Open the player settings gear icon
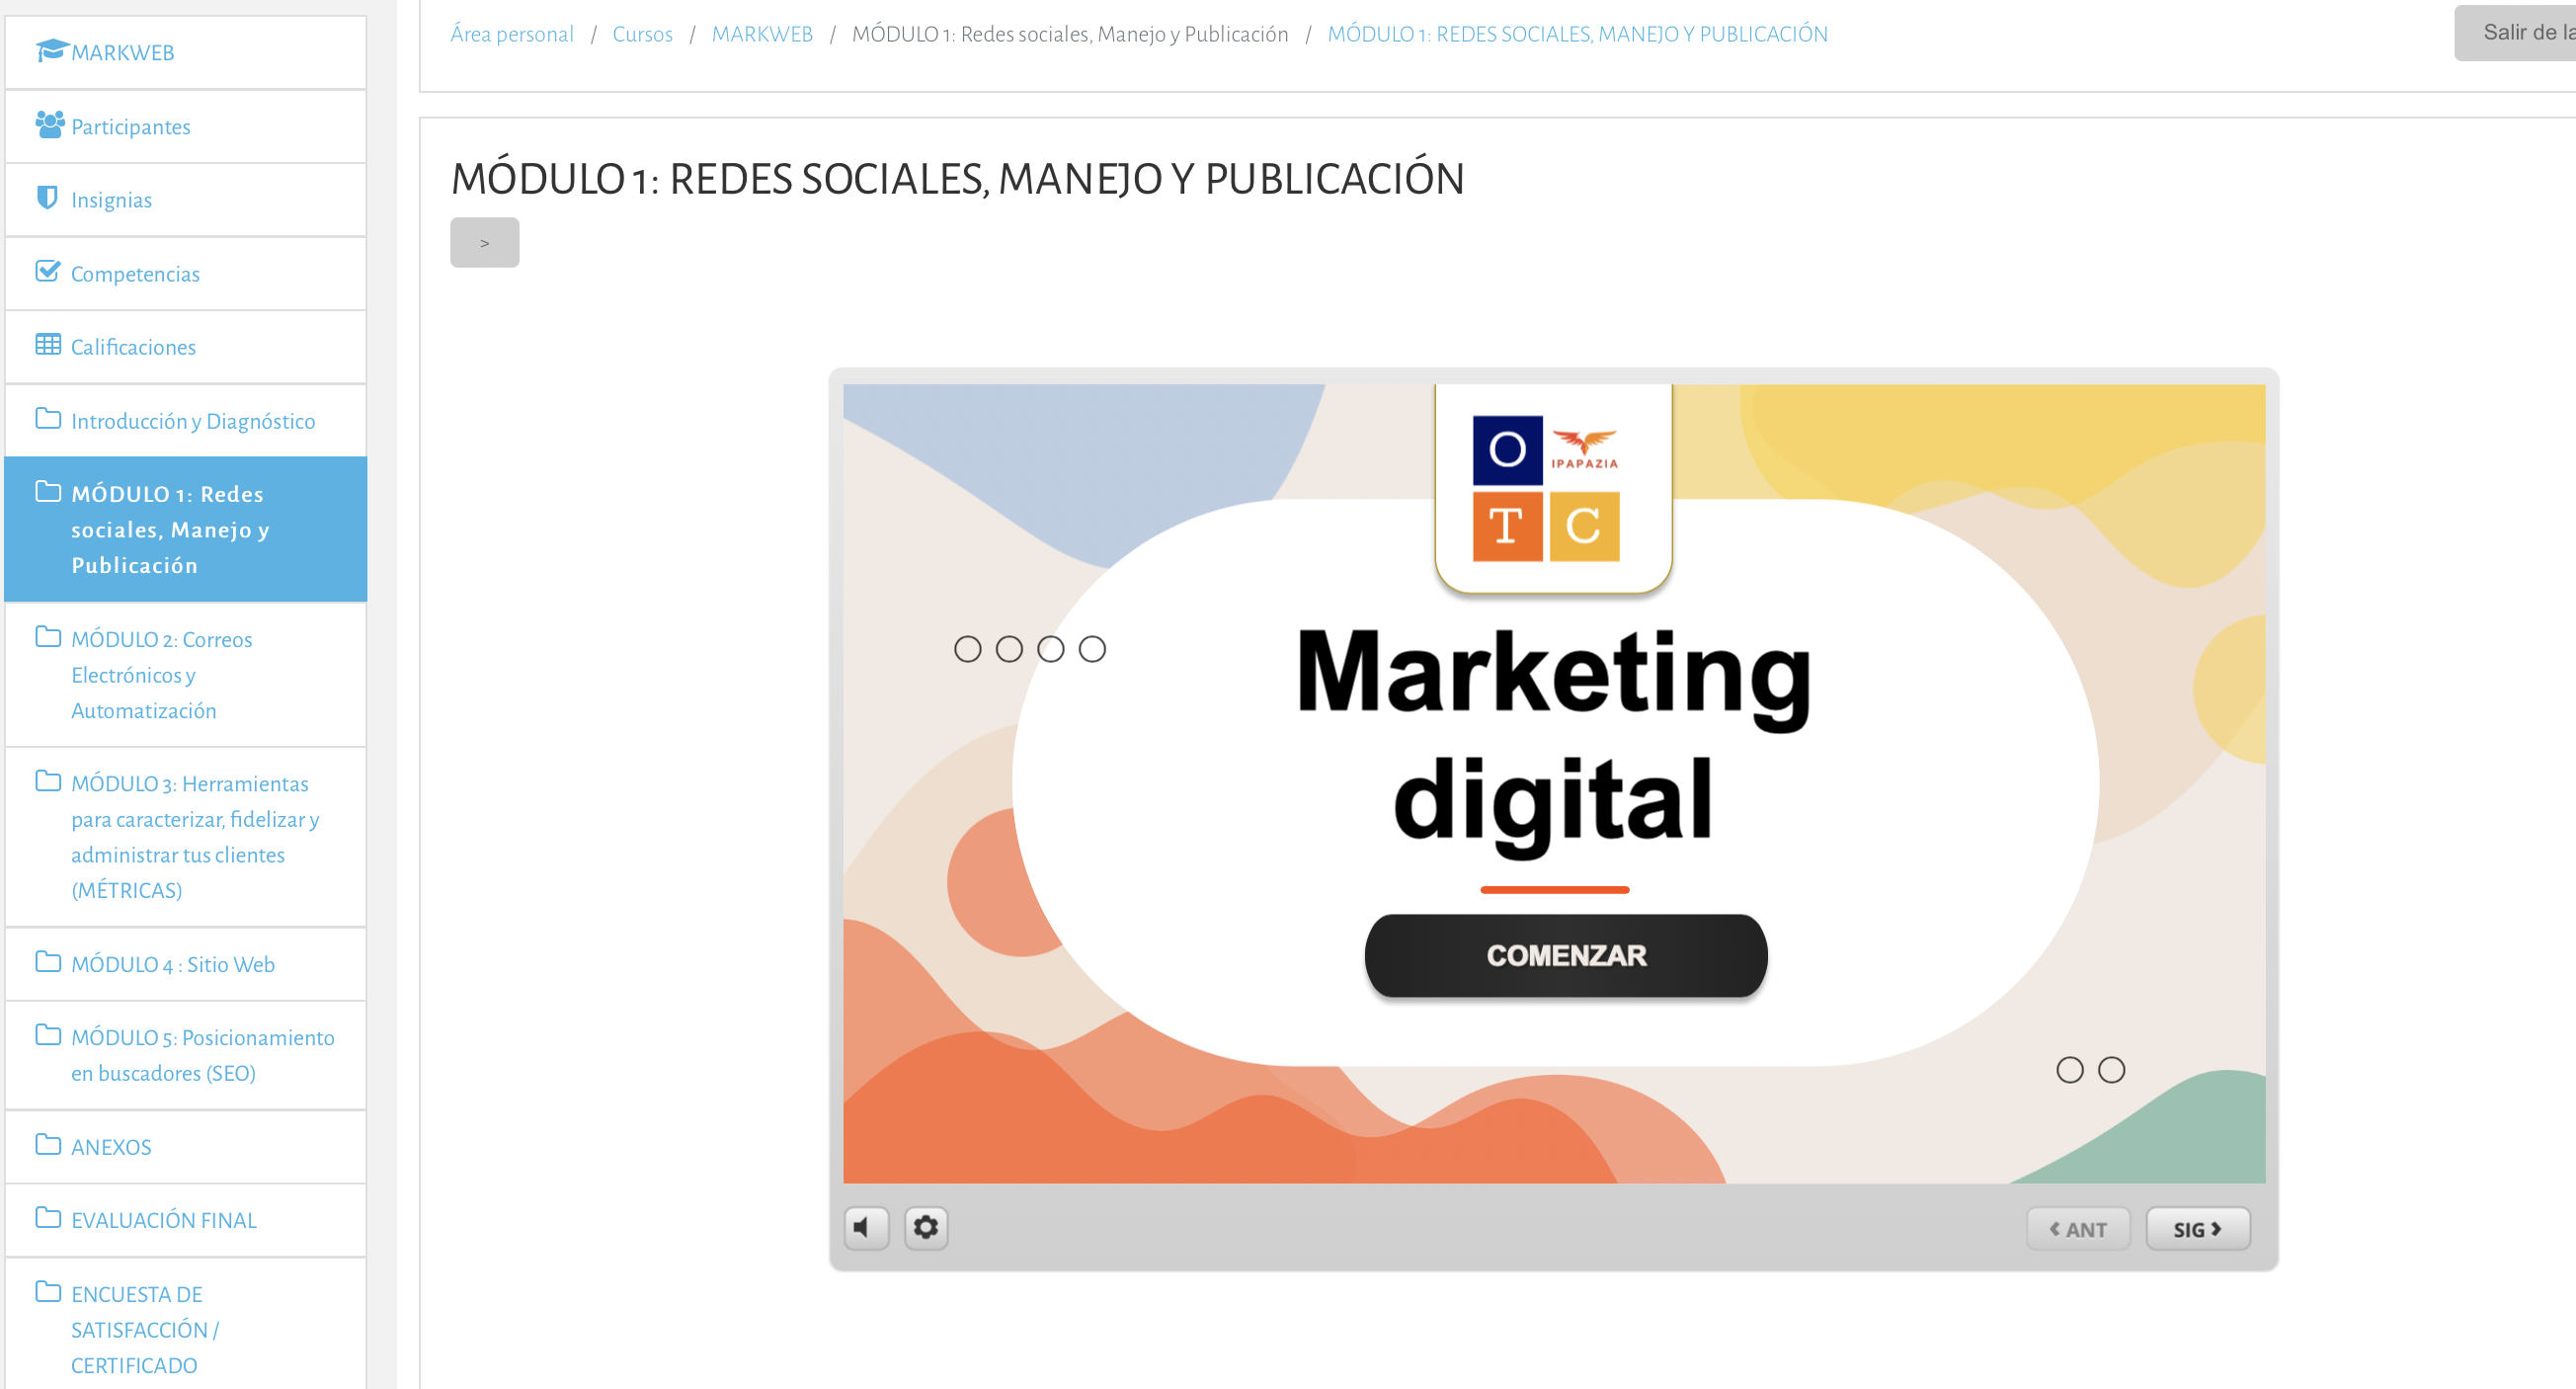The height and width of the screenshot is (1389, 2576). (926, 1227)
